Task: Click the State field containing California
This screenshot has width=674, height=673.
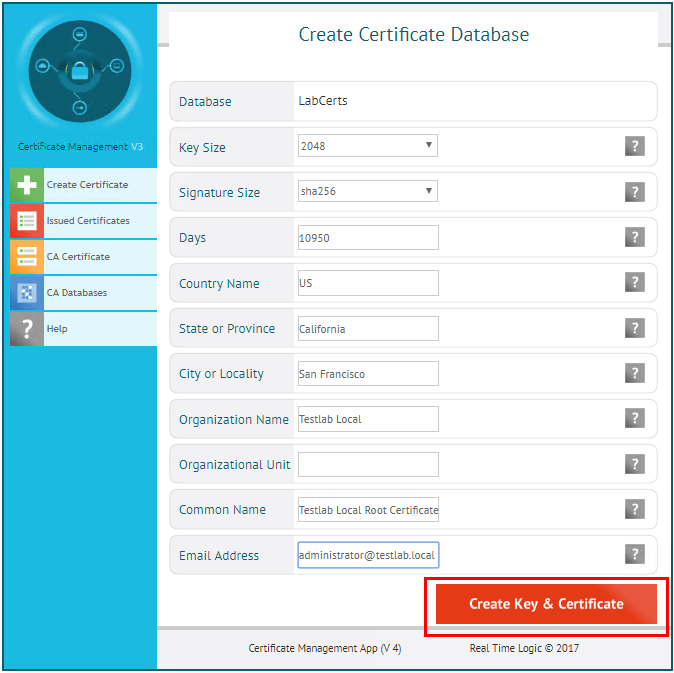Action: pyautogui.click(x=368, y=329)
